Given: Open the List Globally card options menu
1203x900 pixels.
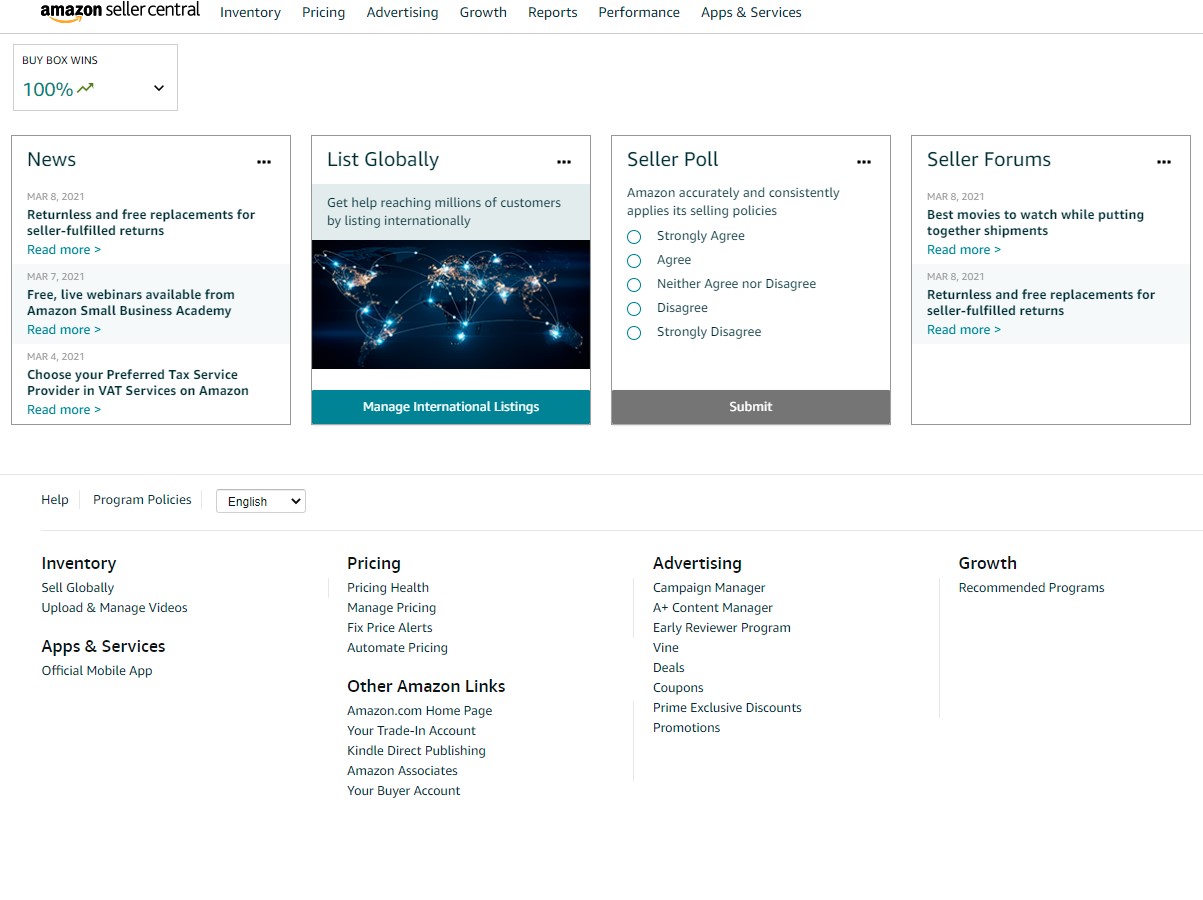Looking at the screenshot, I should tap(564, 161).
